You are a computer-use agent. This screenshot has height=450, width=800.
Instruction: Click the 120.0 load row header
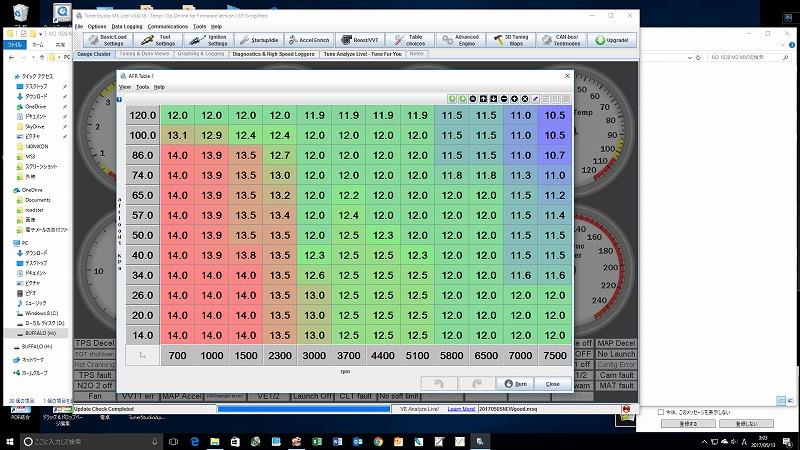(143, 115)
